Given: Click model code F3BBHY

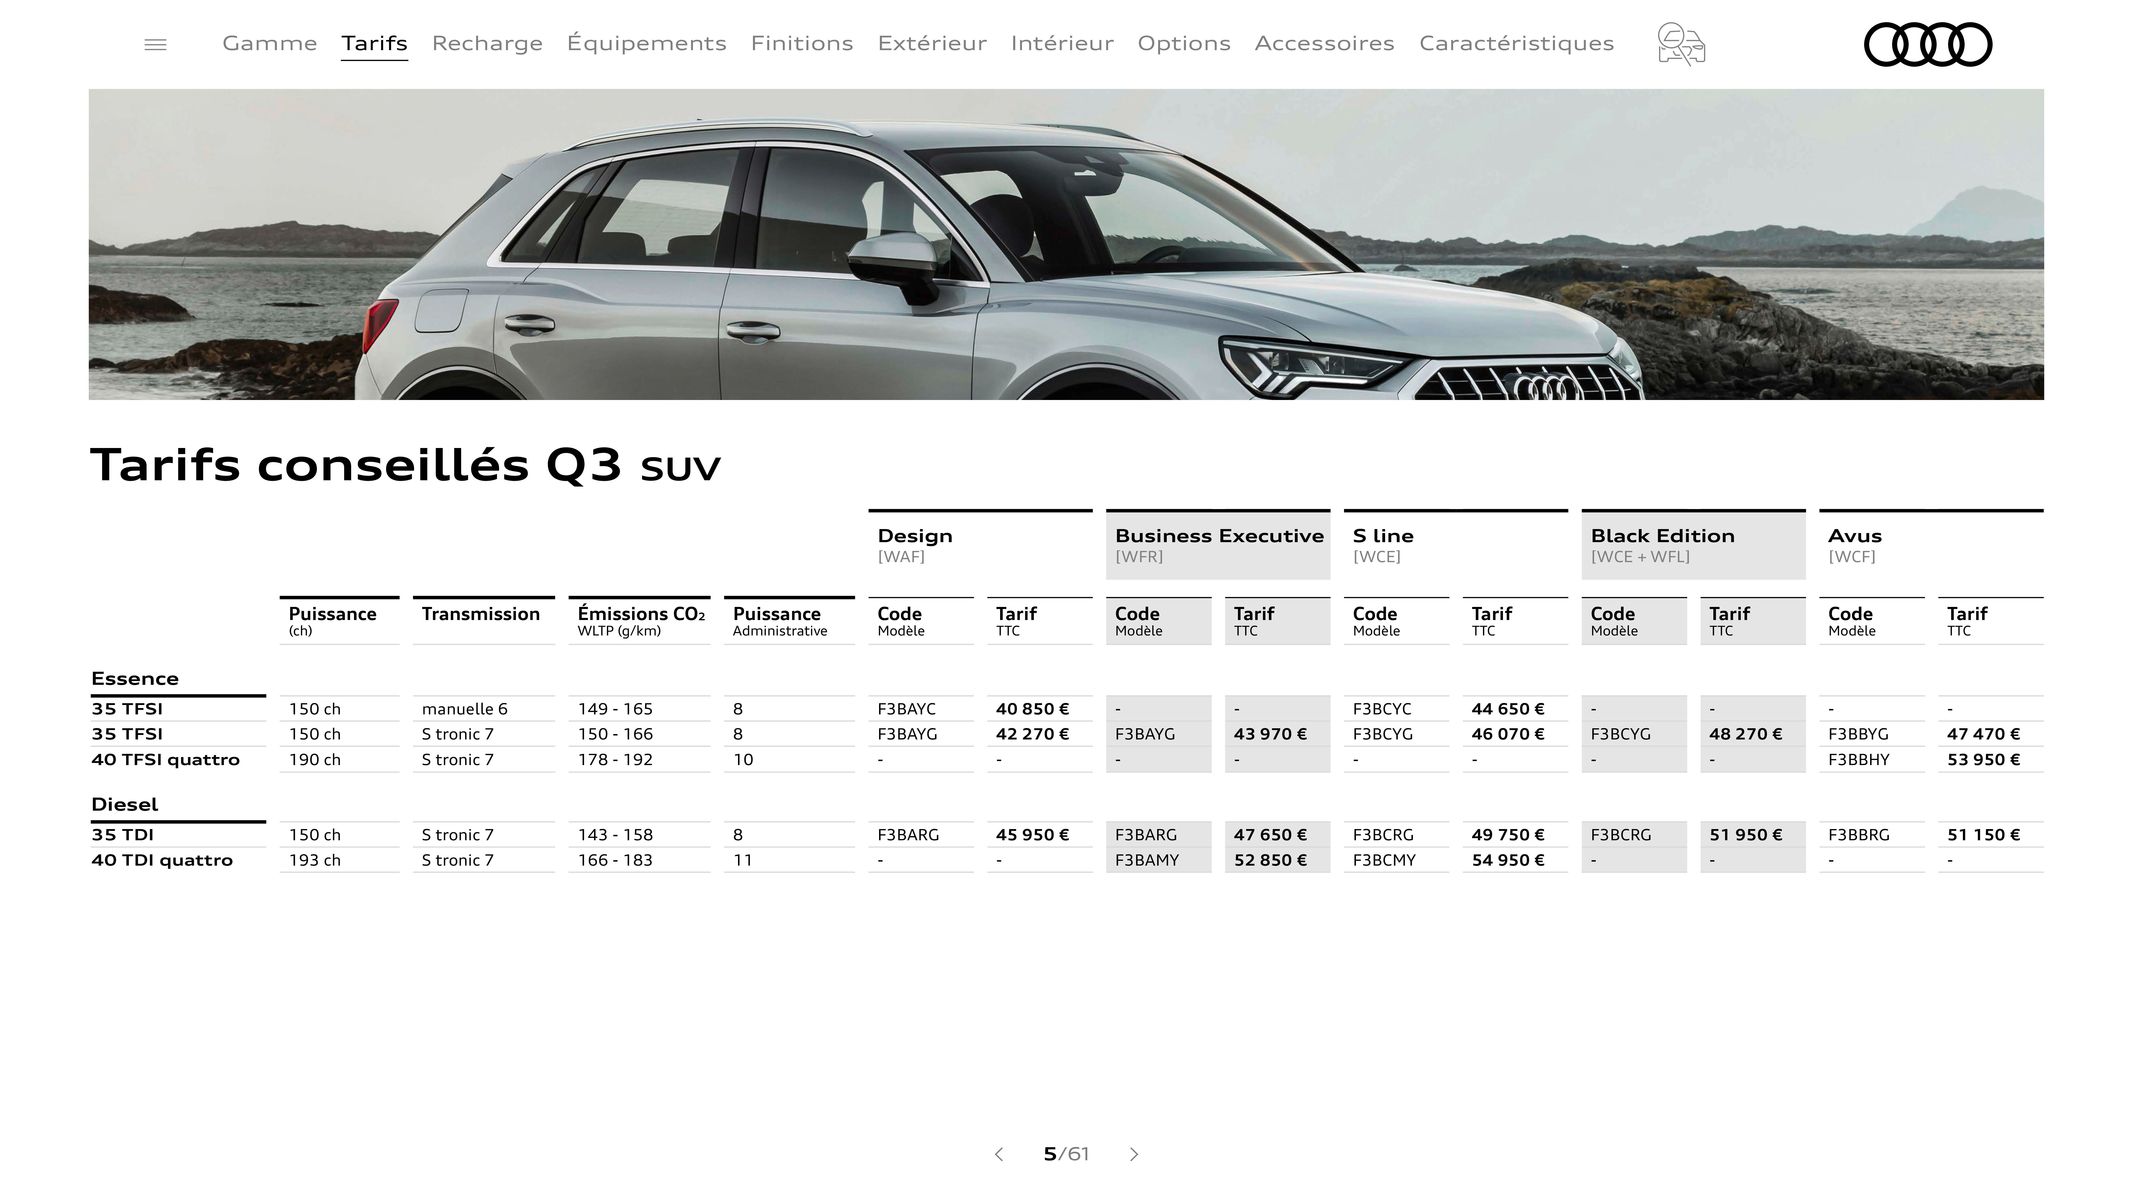Looking at the screenshot, I should [x=1858, y=759].
